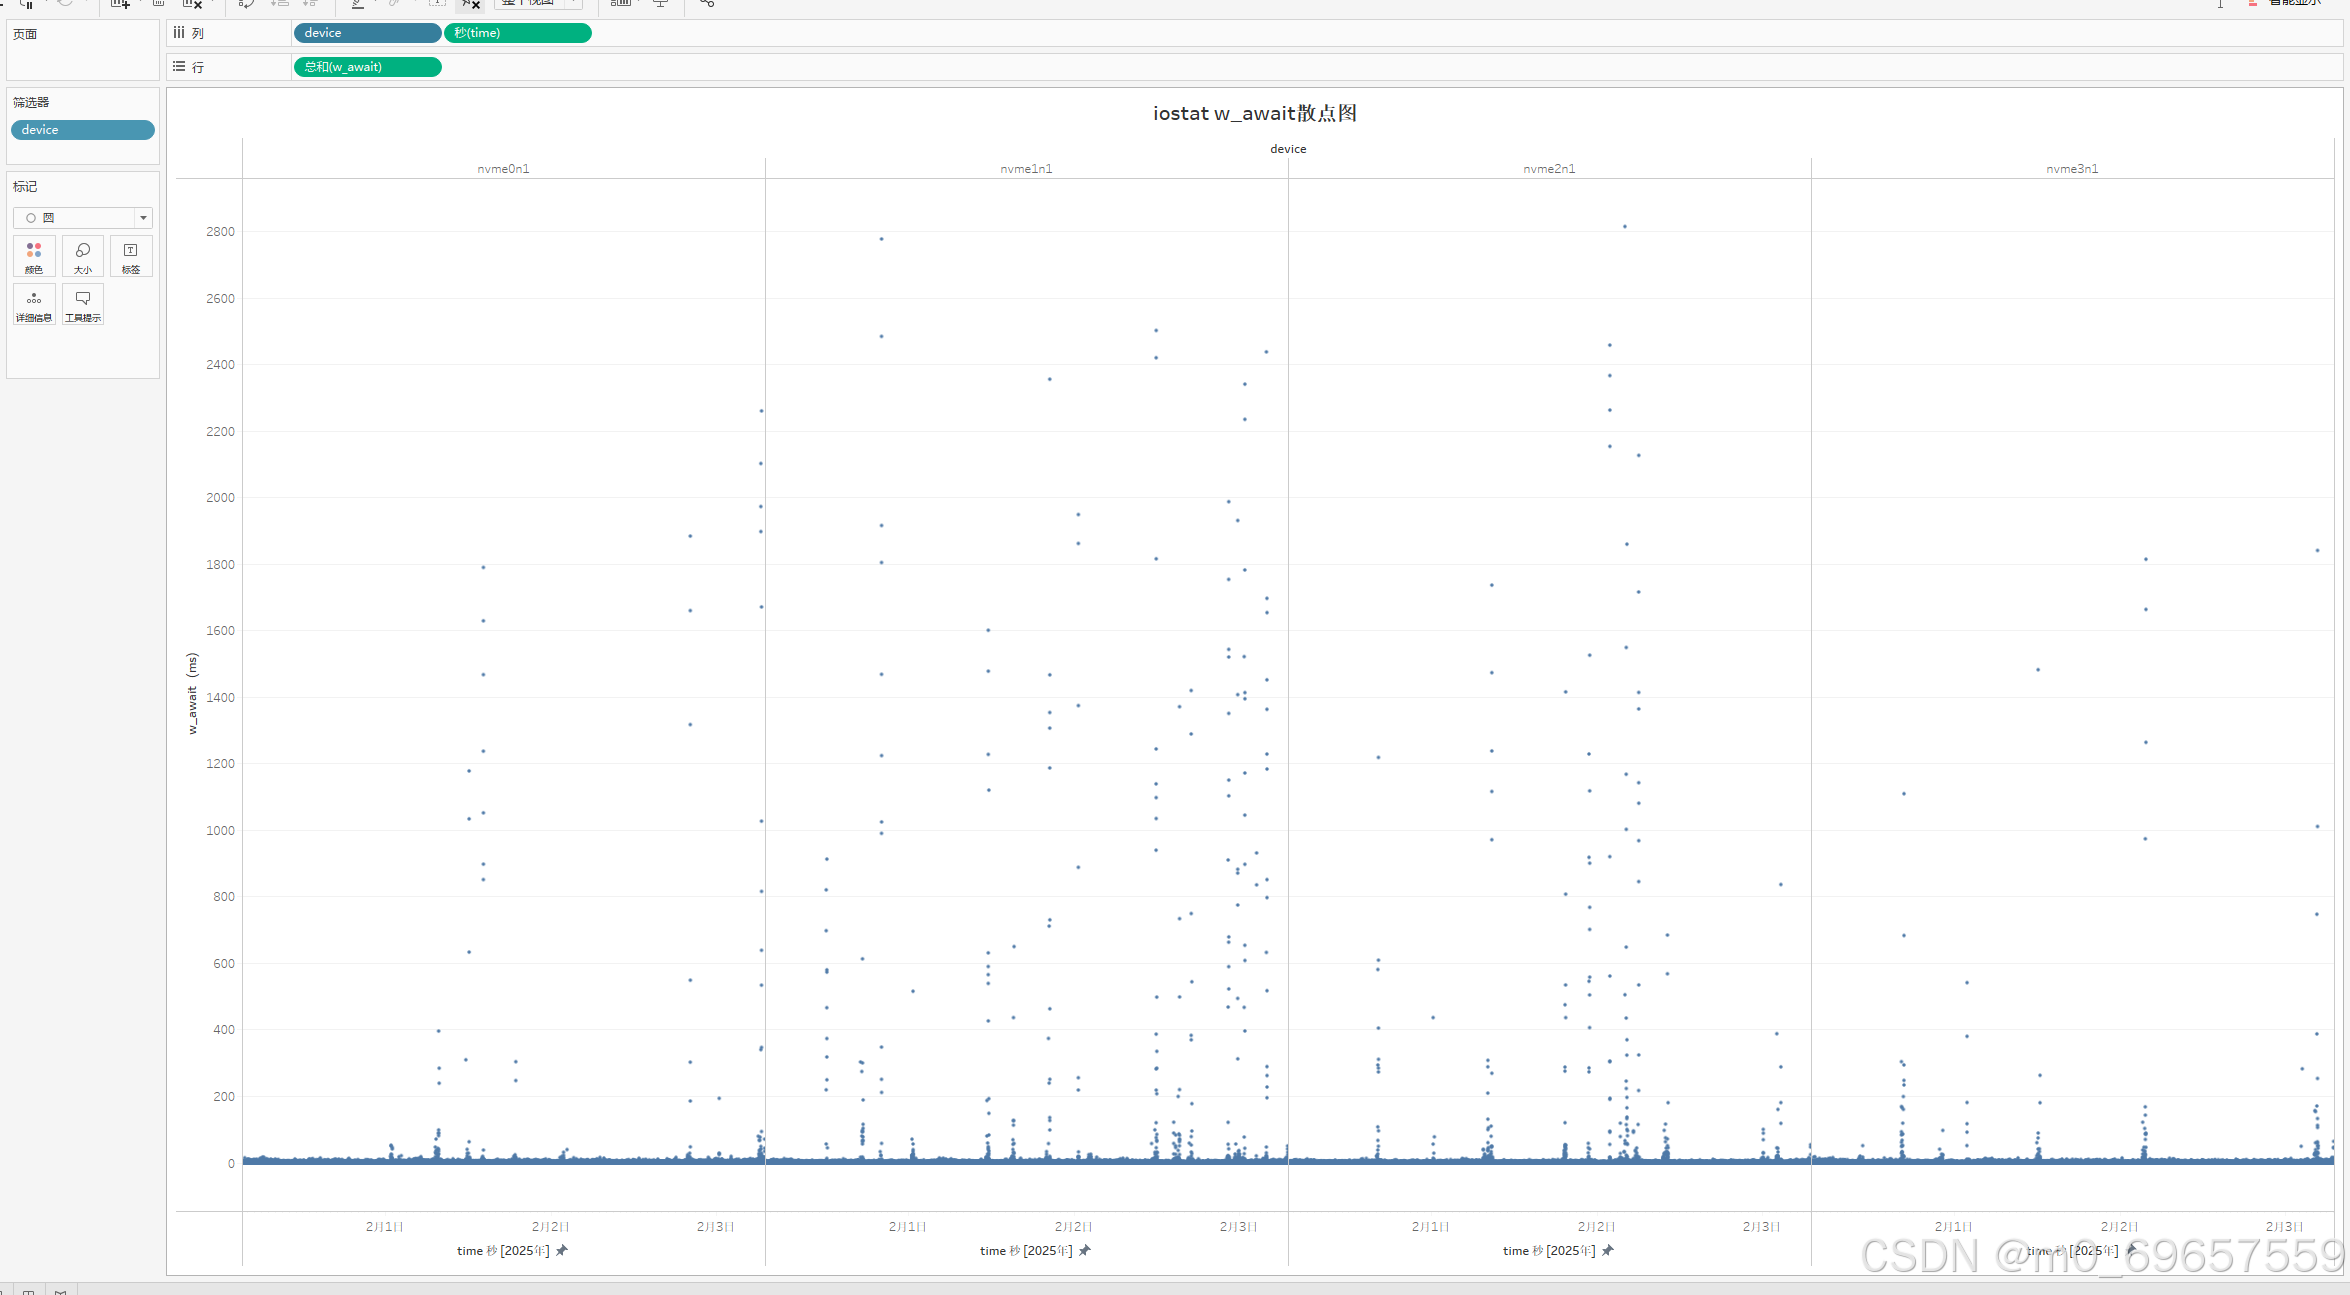The image size is (2350, 1295).
Task: Open the 标签 (Label) marks card
Action: click(131, 256)
